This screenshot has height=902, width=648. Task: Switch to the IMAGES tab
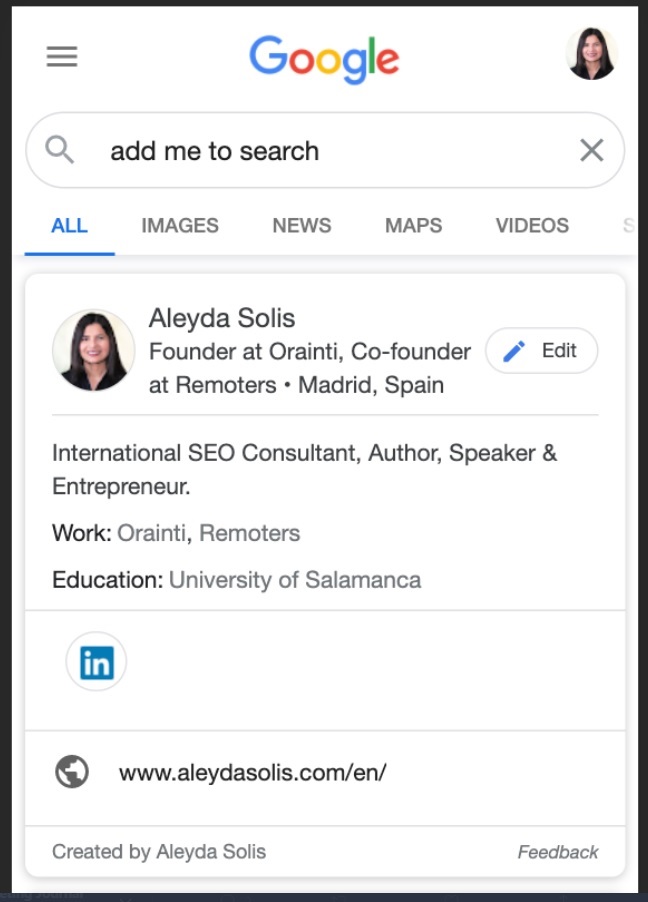point(180,226)
